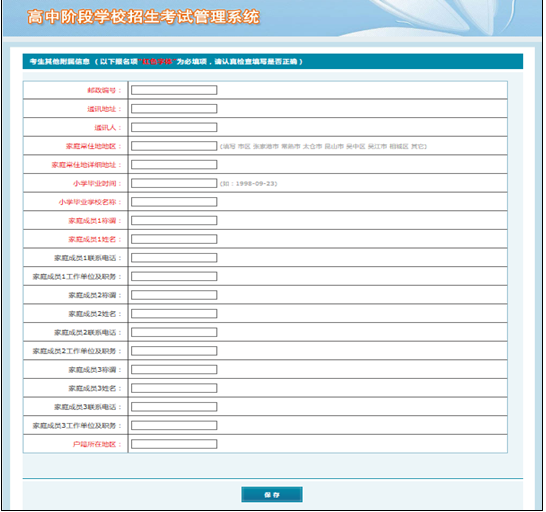
Task: Select the 通讯人 input field
Action: [174, 127]
